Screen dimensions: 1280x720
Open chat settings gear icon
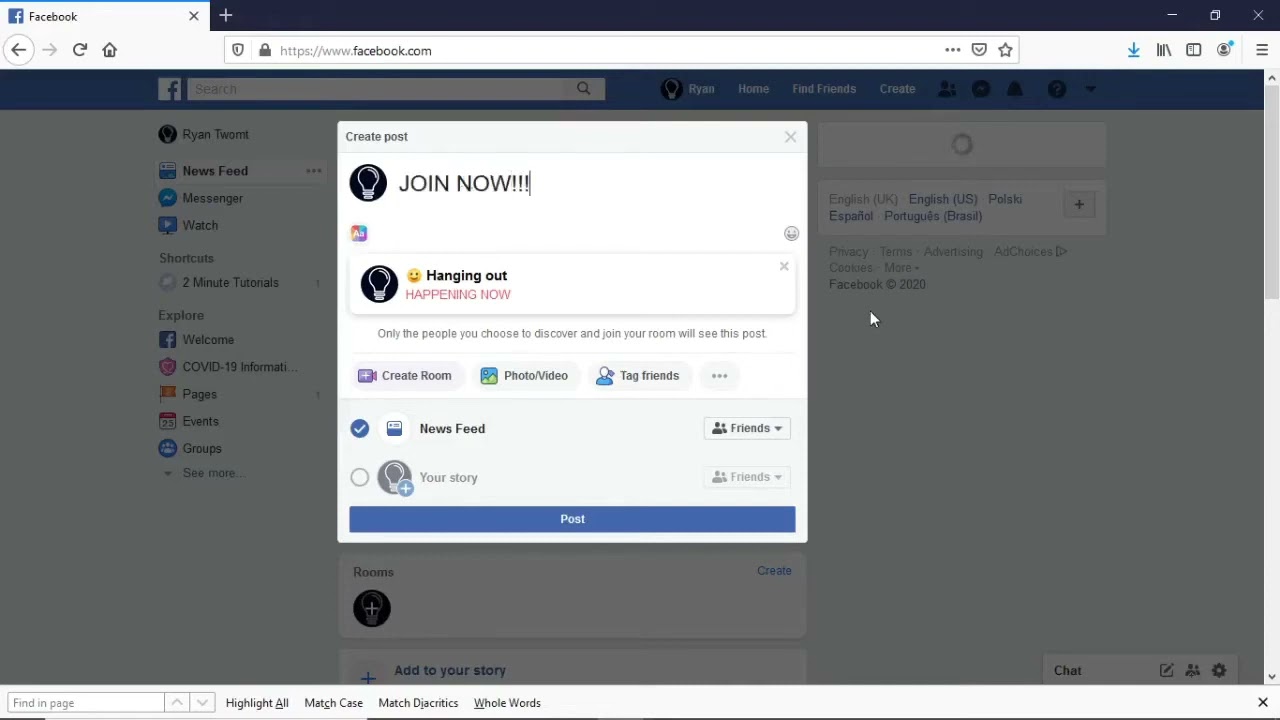click(x=1219, y=671)
